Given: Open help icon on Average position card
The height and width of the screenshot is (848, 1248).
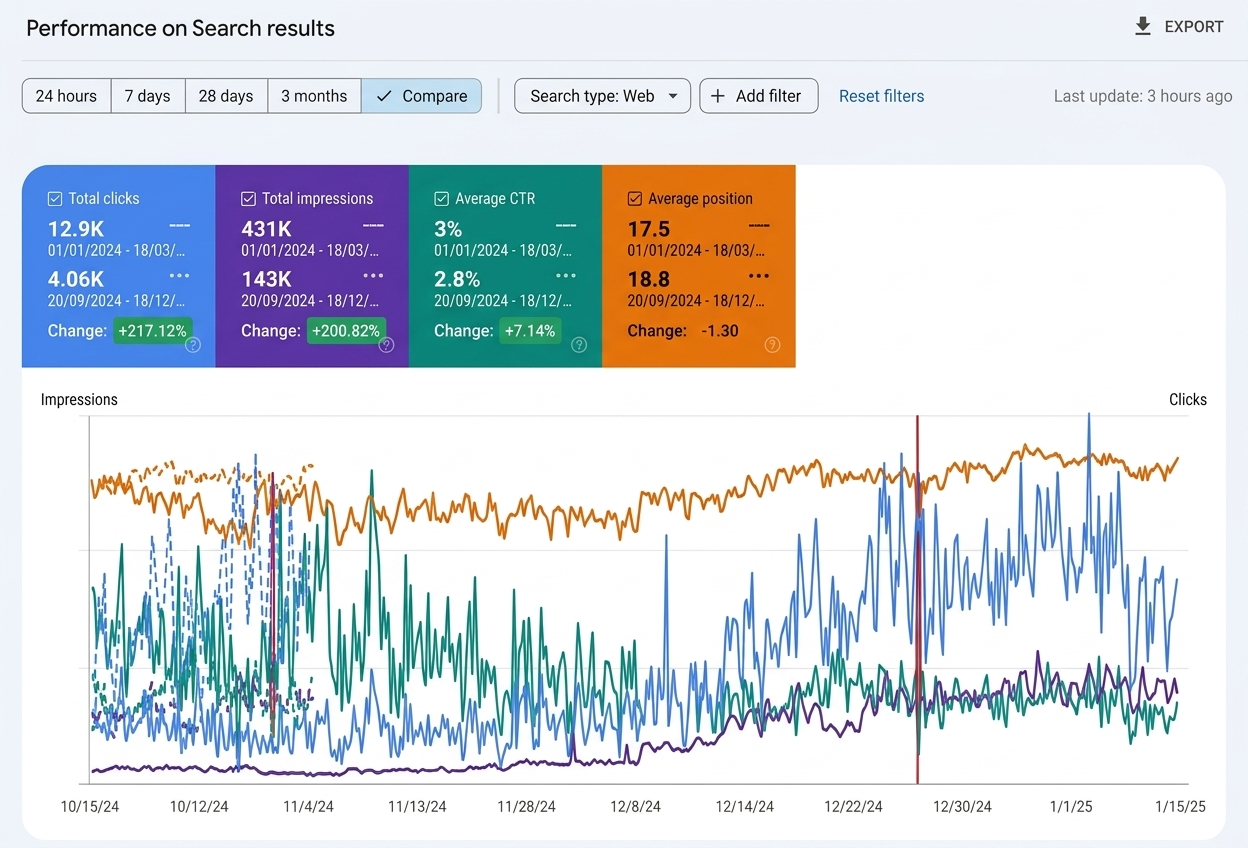Looking at the screenshot, I should tap(772, 345).
